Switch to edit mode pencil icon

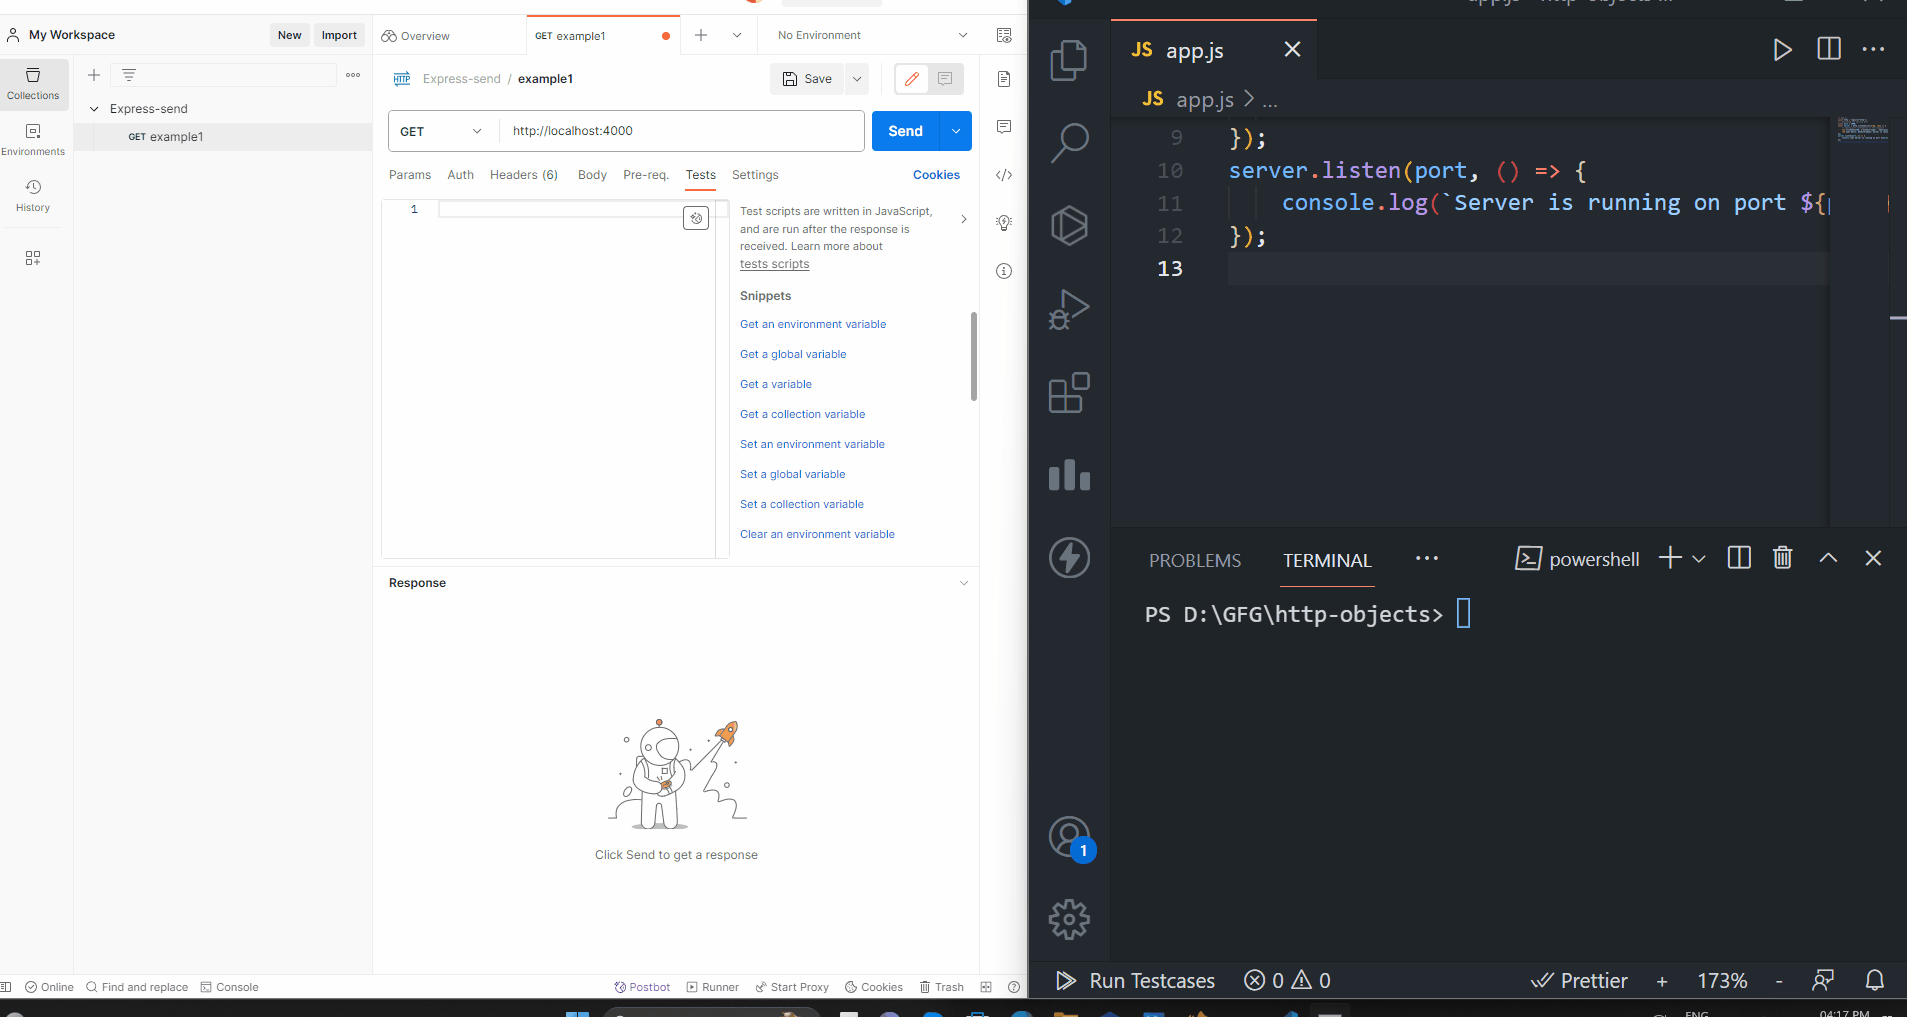912,79
